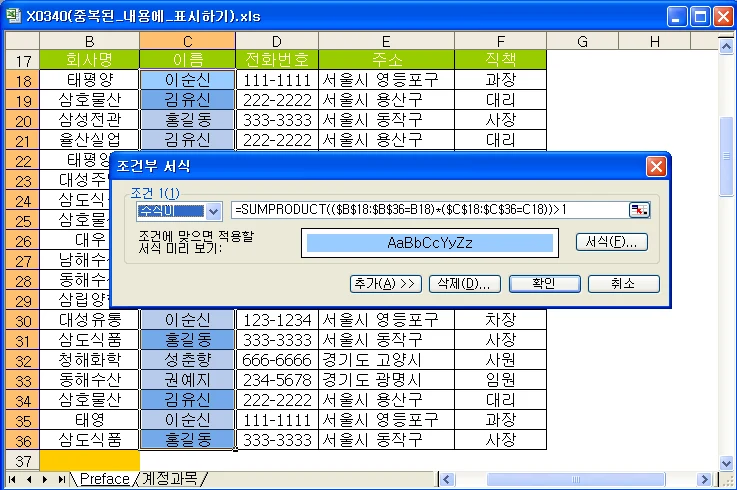The height and width of the screenshot is (490, 737).
Task: Select column G header
Action: [x=582, y=41]
